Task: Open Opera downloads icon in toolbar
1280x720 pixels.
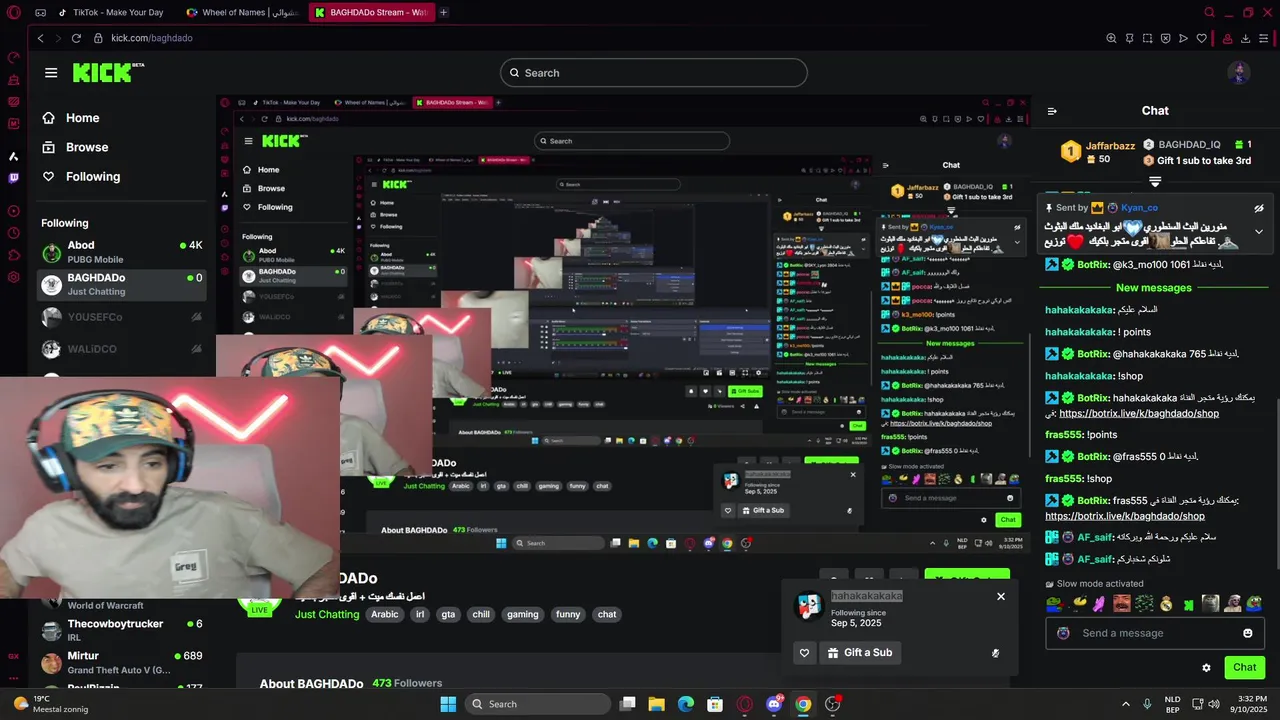Action: pyautogui.click(x=1246, y=38)
